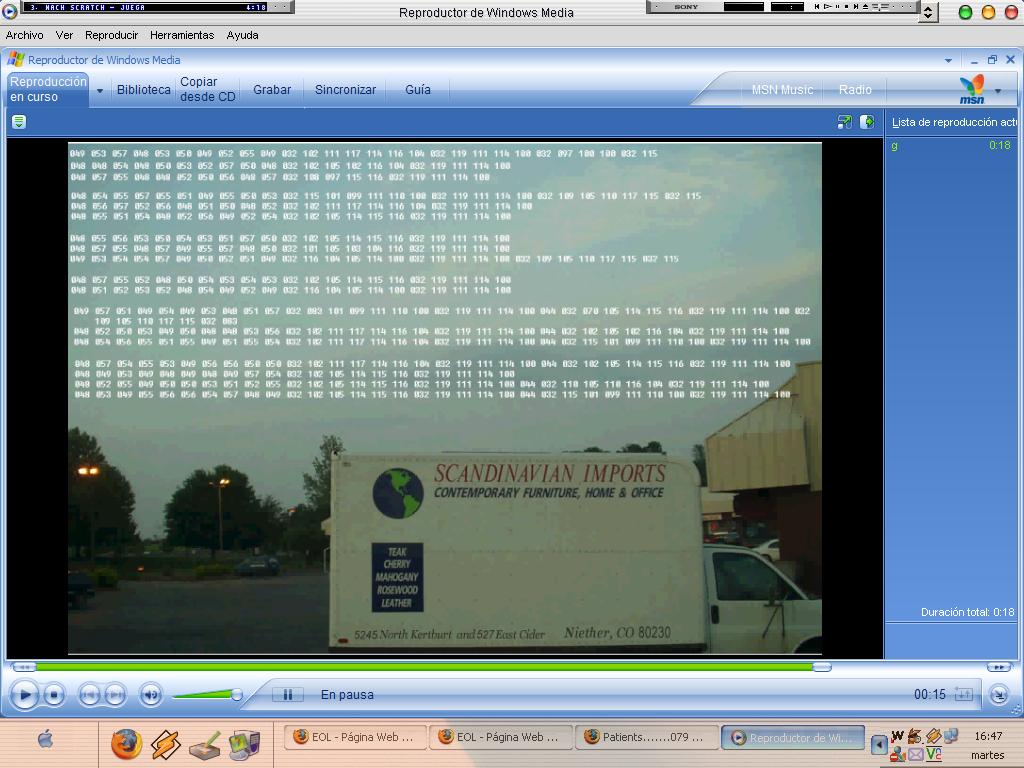1024x768 pixels.
Task: Open the Guía tab
Action: [418, 89]
